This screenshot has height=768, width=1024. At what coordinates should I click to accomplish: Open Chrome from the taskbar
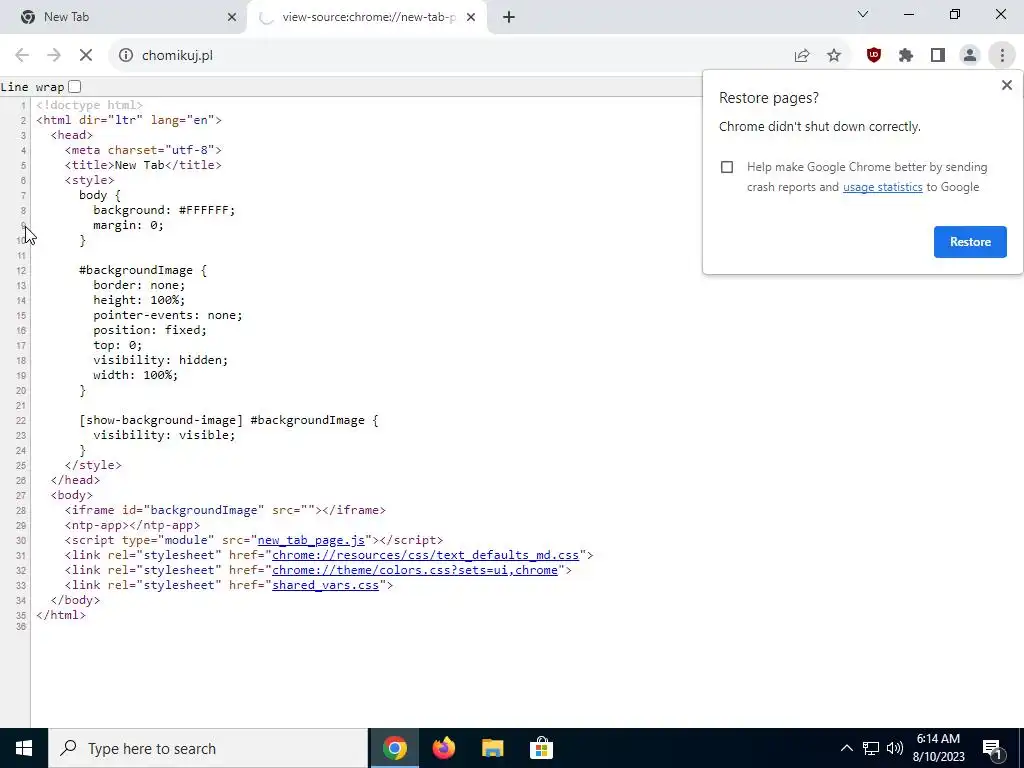coord(394,748)
